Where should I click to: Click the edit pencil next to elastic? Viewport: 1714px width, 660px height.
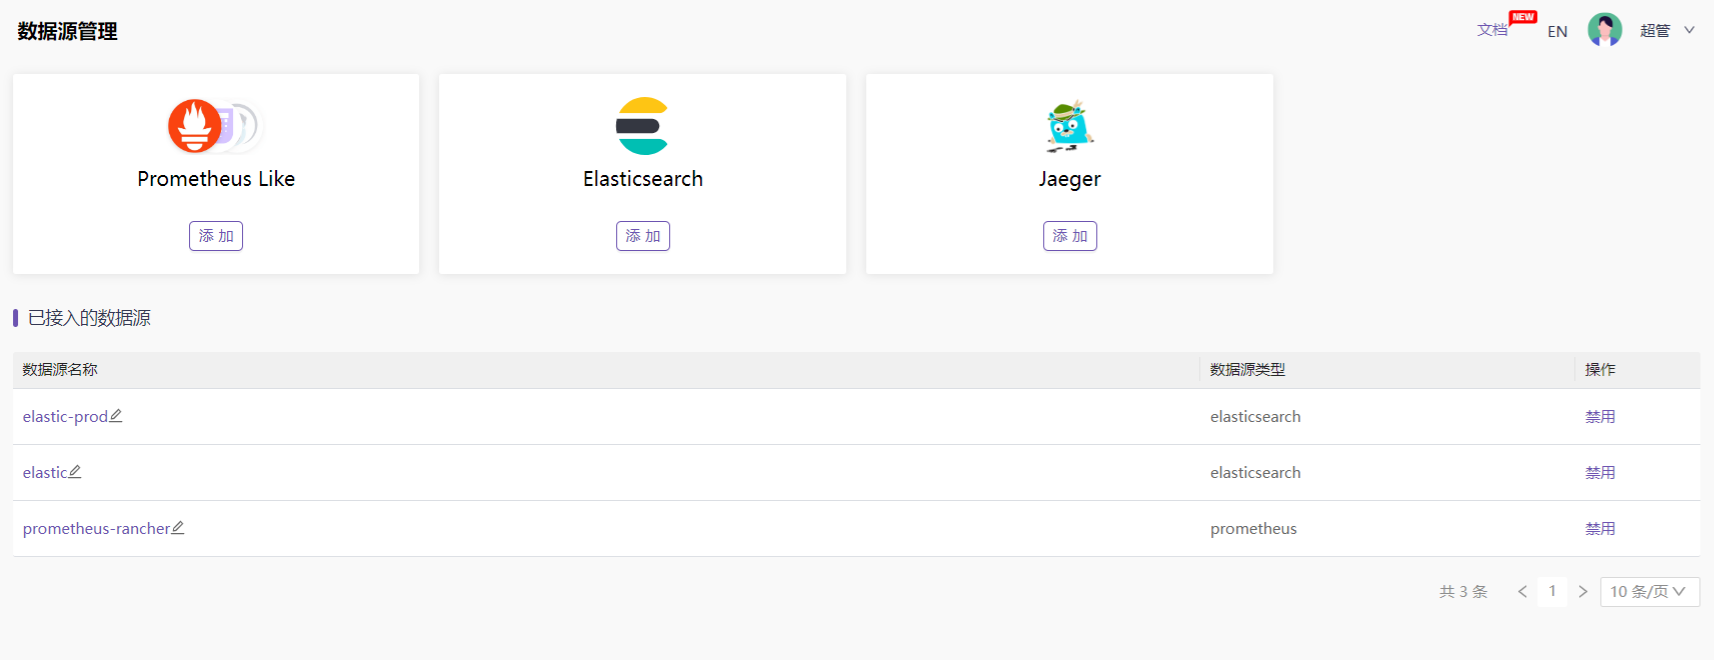76,471
